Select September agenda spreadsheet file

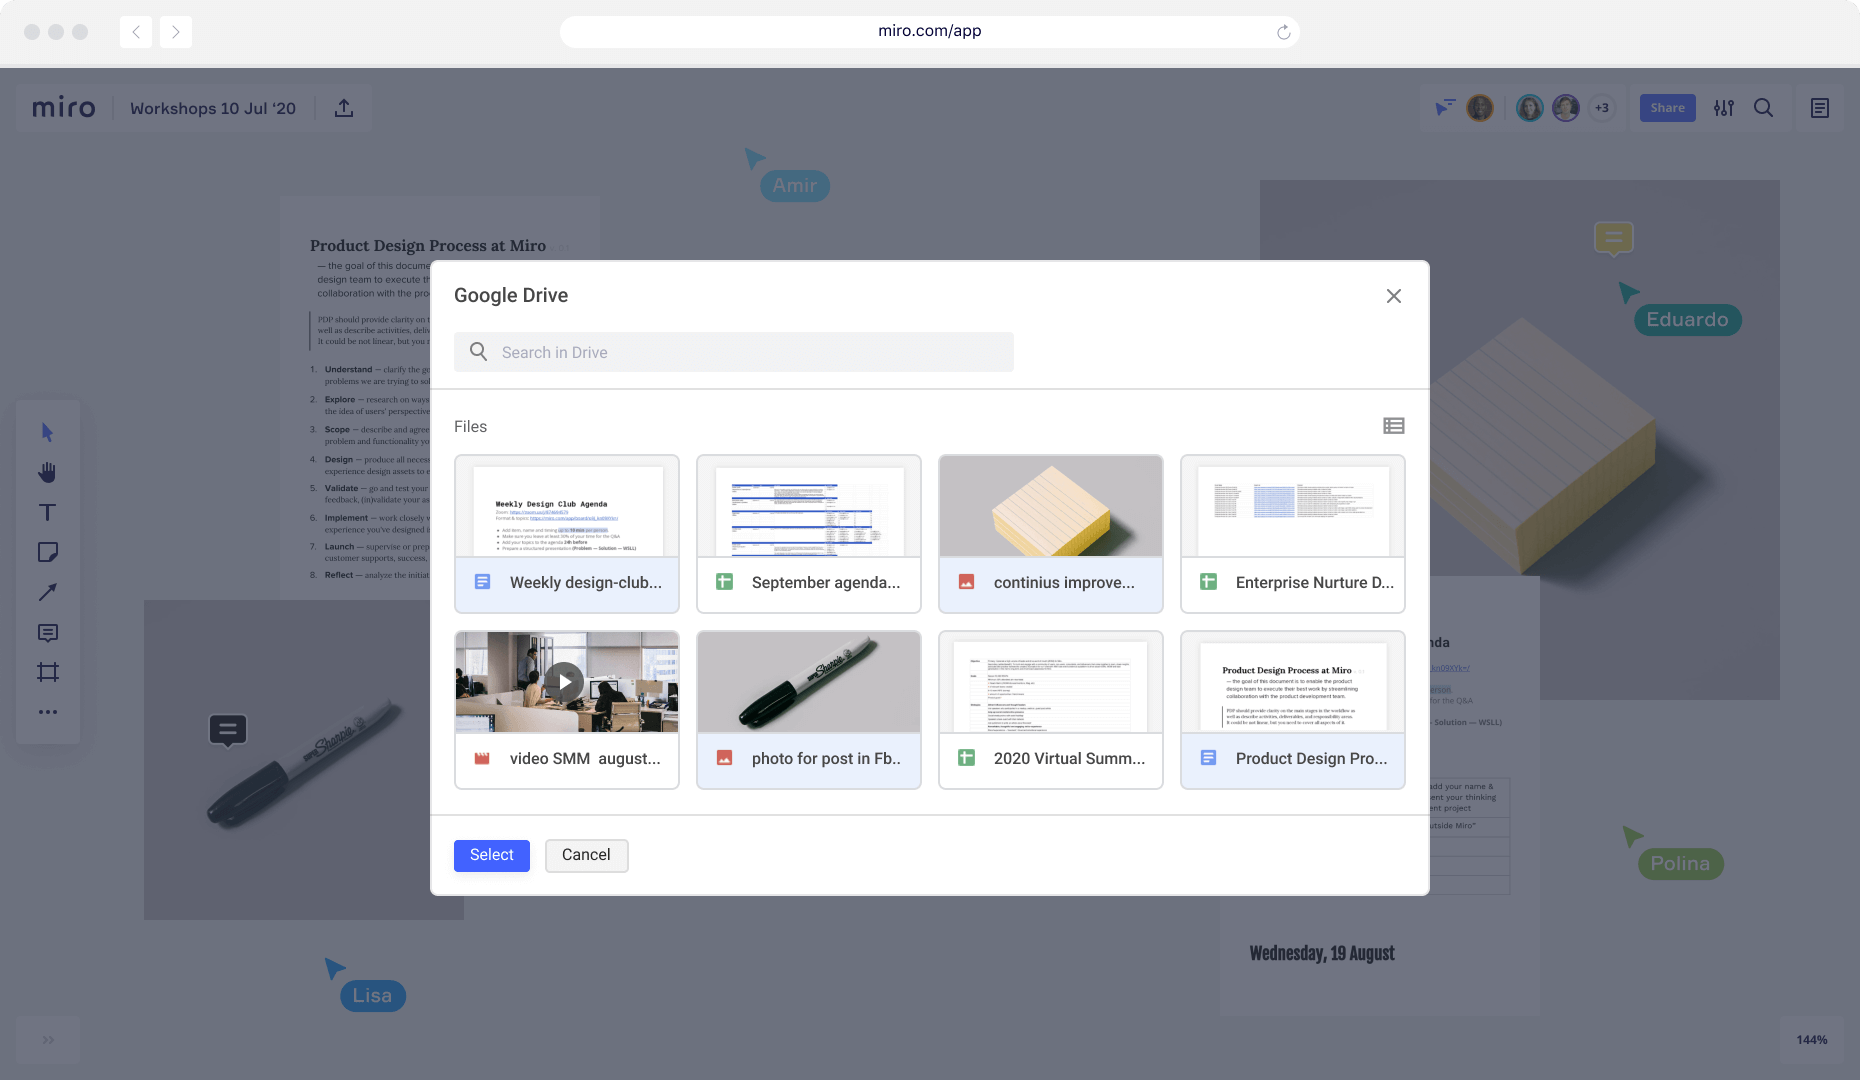tap(809, 534)
